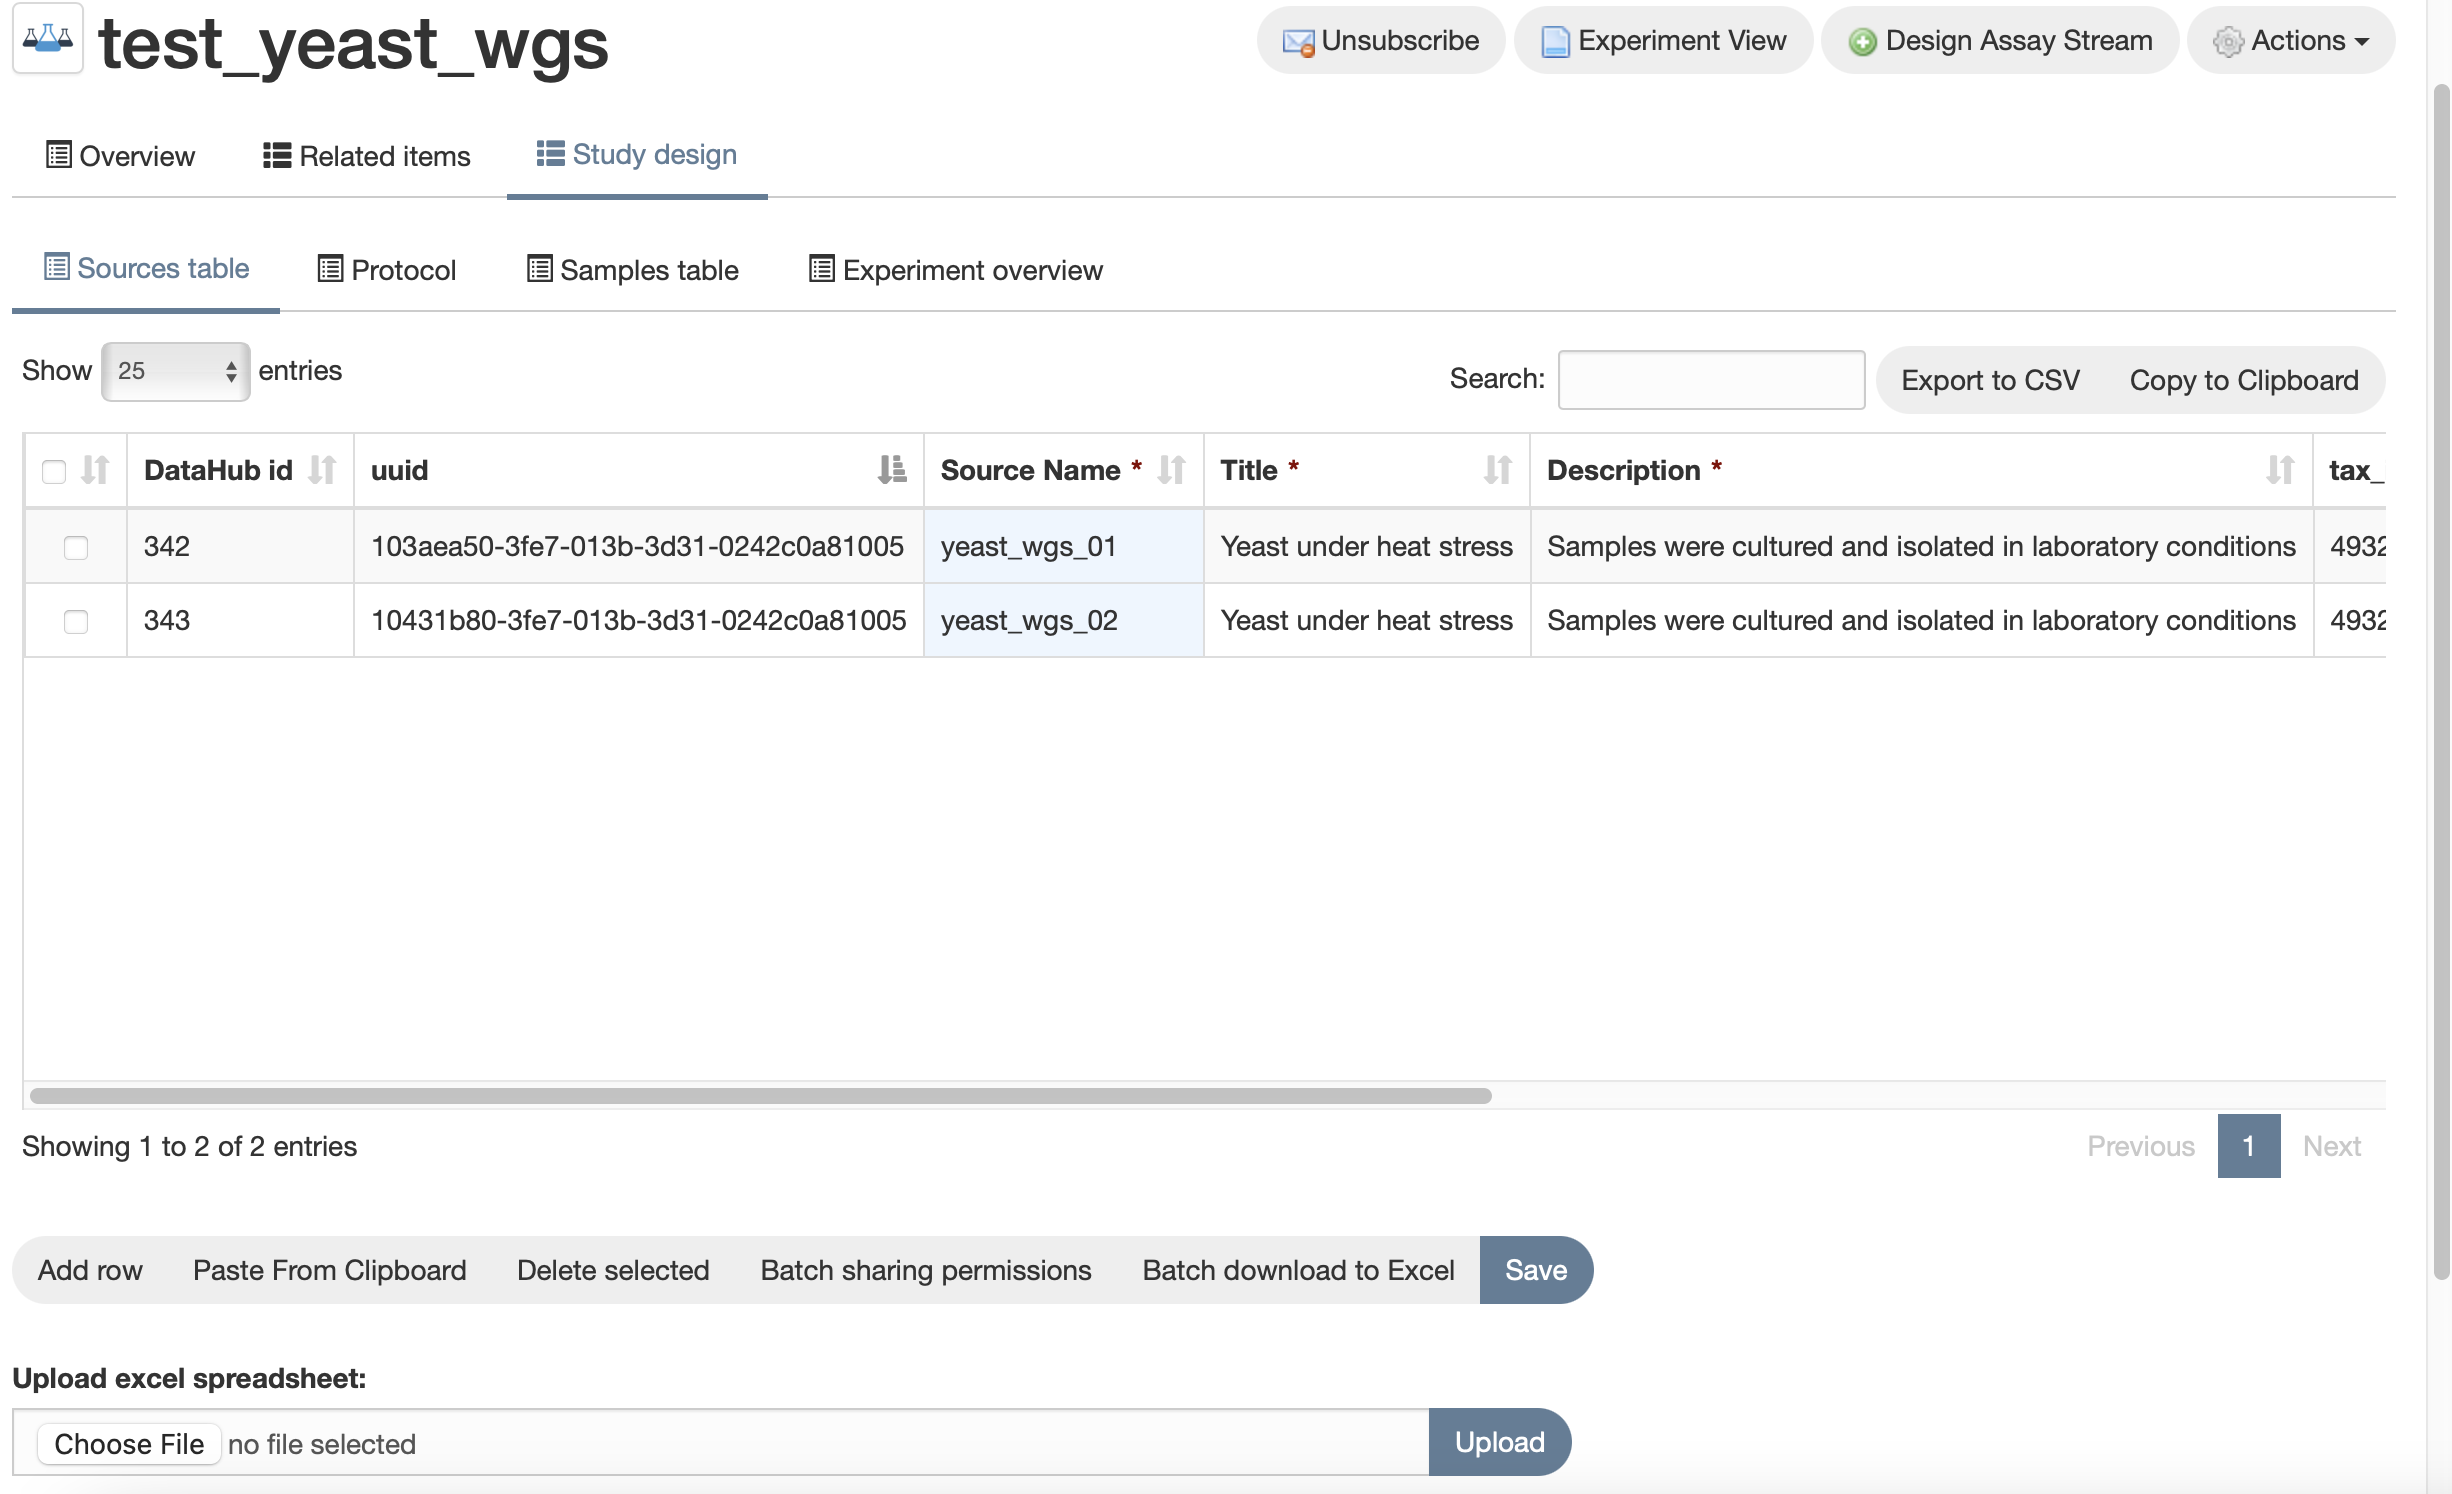Check the row for DataHub id 342
2452x1494 pixels.
click(x=76, y=547)
